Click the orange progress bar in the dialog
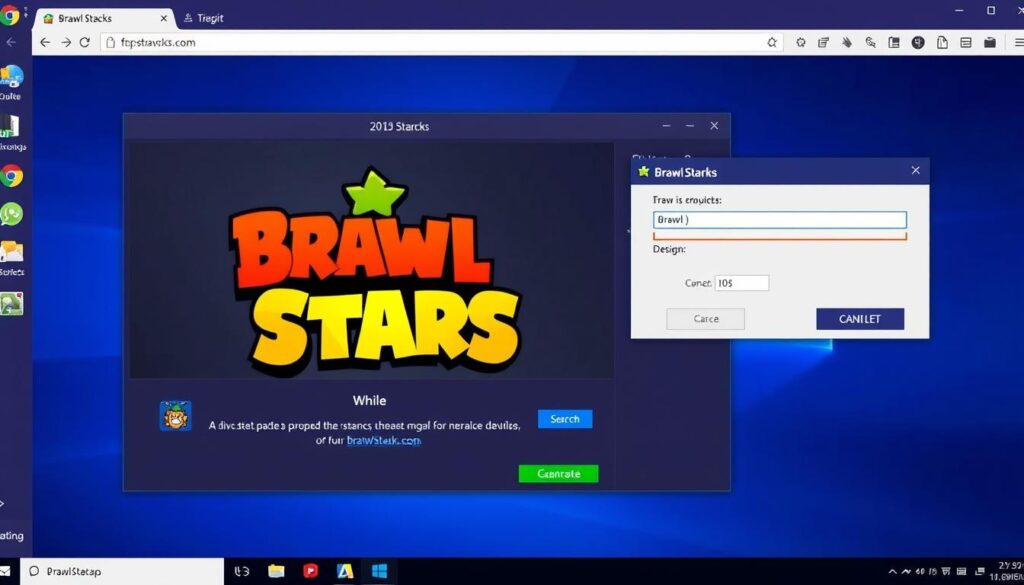Screen dimensions: 1024x585 779,237
